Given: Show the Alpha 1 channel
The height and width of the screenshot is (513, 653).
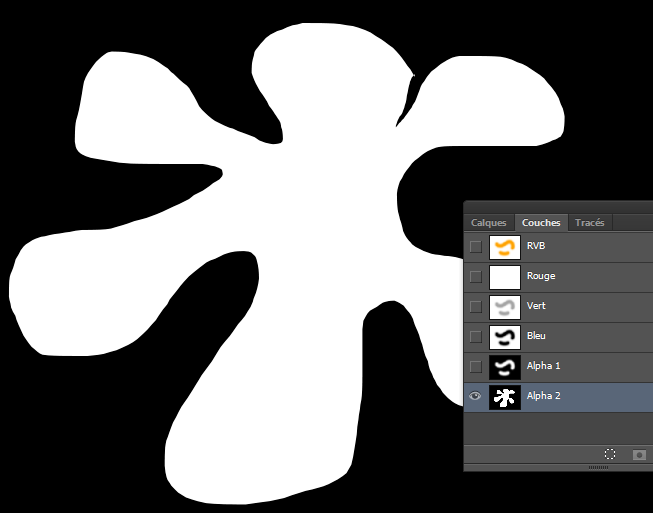Looking at the screenshot, I should (476, 366).
